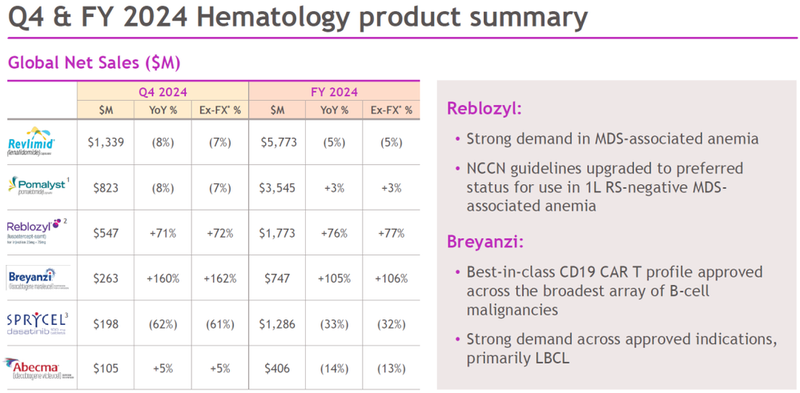Image resolution: width=800 pixels, height=393 pixels.
Task: Select the FY 2024 column header
Action: (x=334, y=92)
